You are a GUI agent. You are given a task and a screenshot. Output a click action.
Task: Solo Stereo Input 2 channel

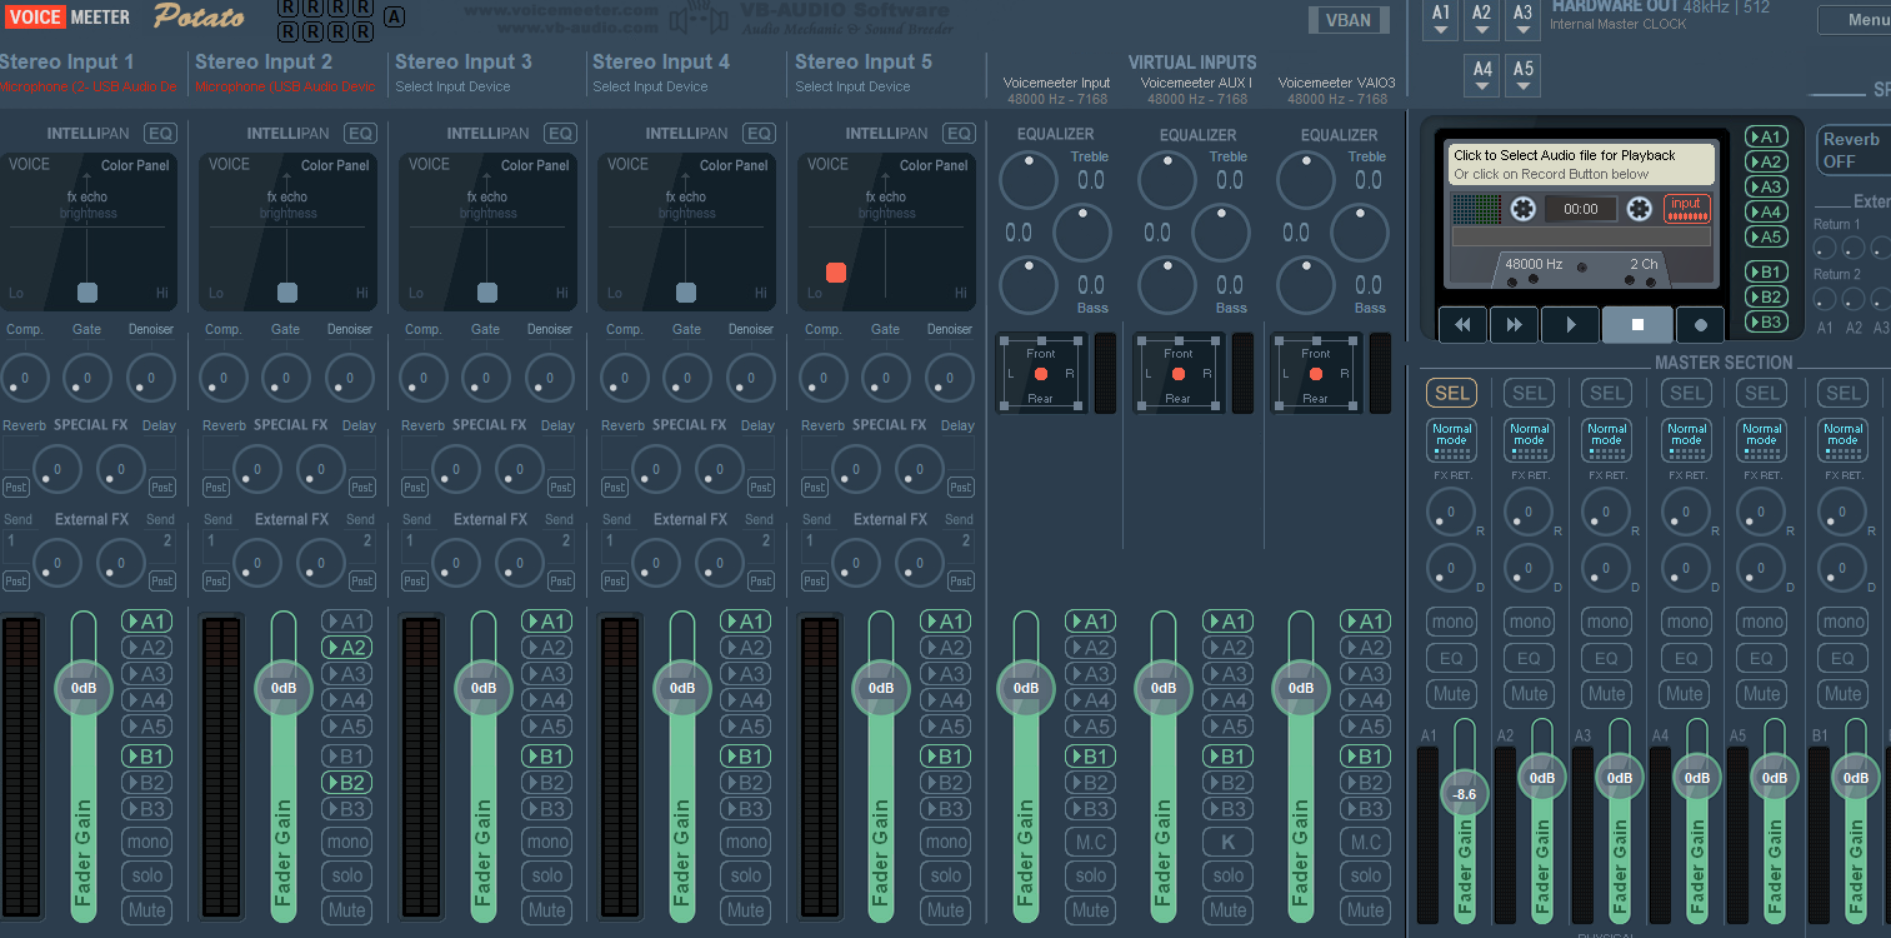[347, 876]
